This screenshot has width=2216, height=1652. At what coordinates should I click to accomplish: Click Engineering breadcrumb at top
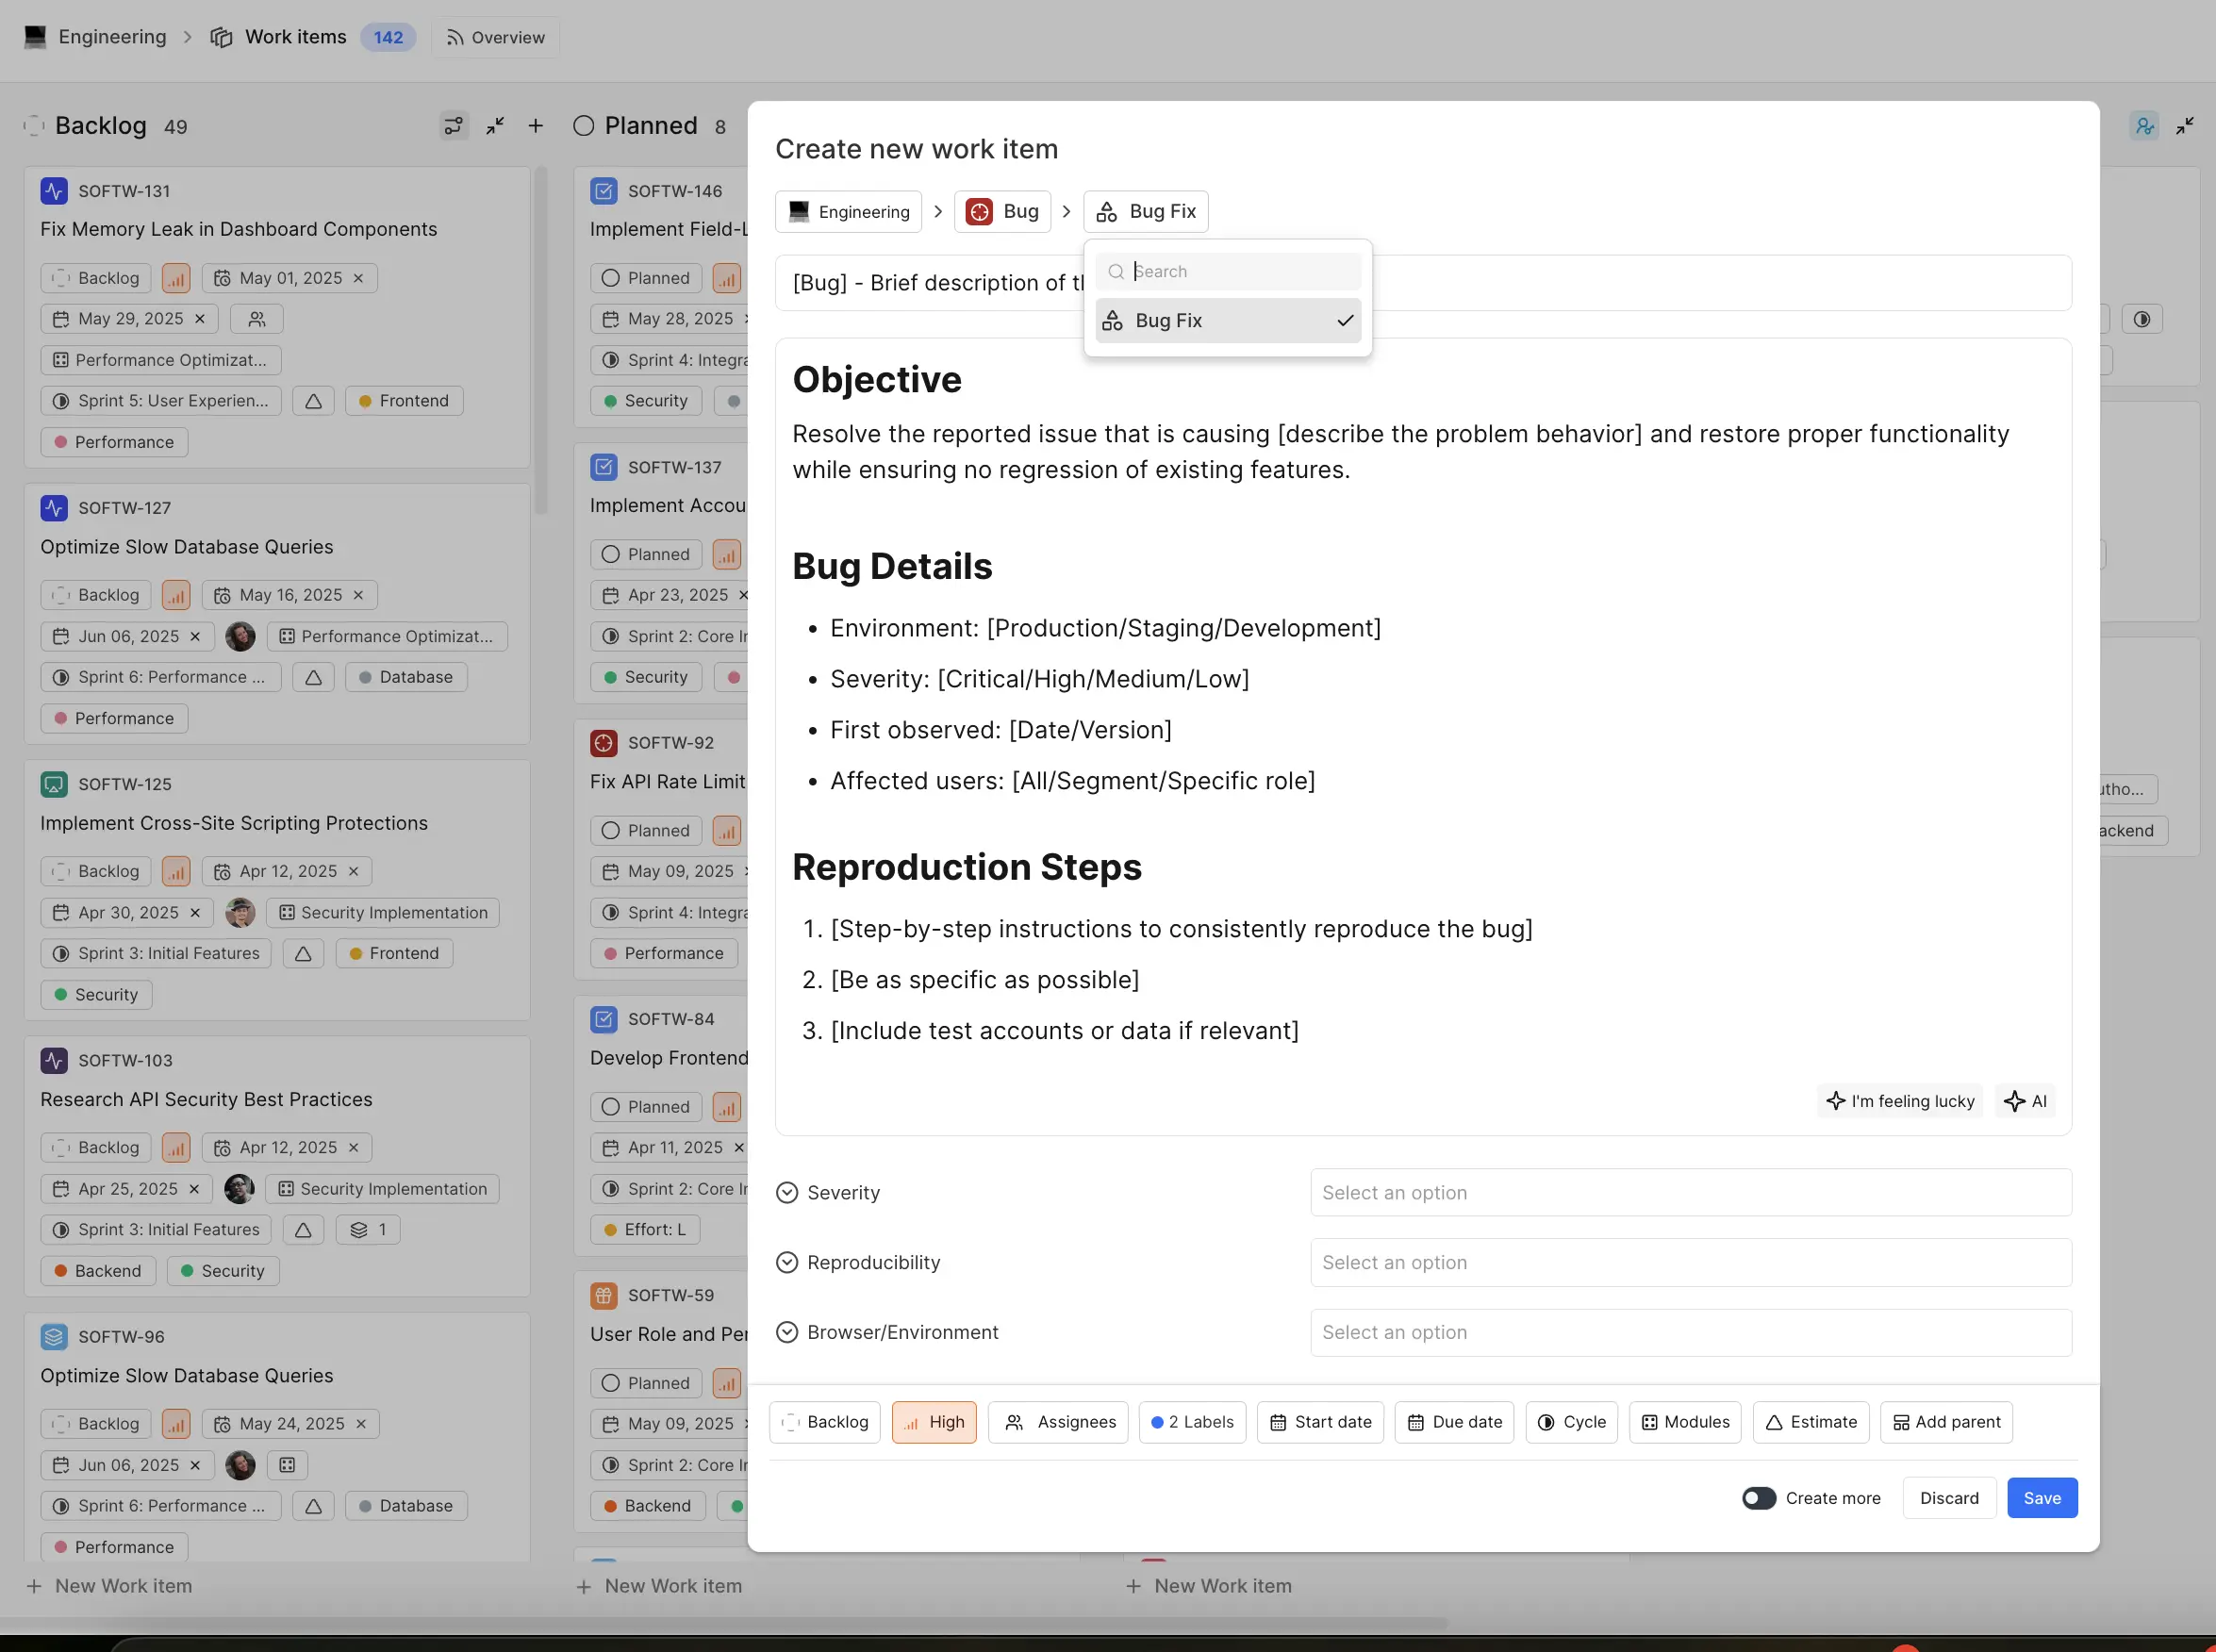(96, 37)
